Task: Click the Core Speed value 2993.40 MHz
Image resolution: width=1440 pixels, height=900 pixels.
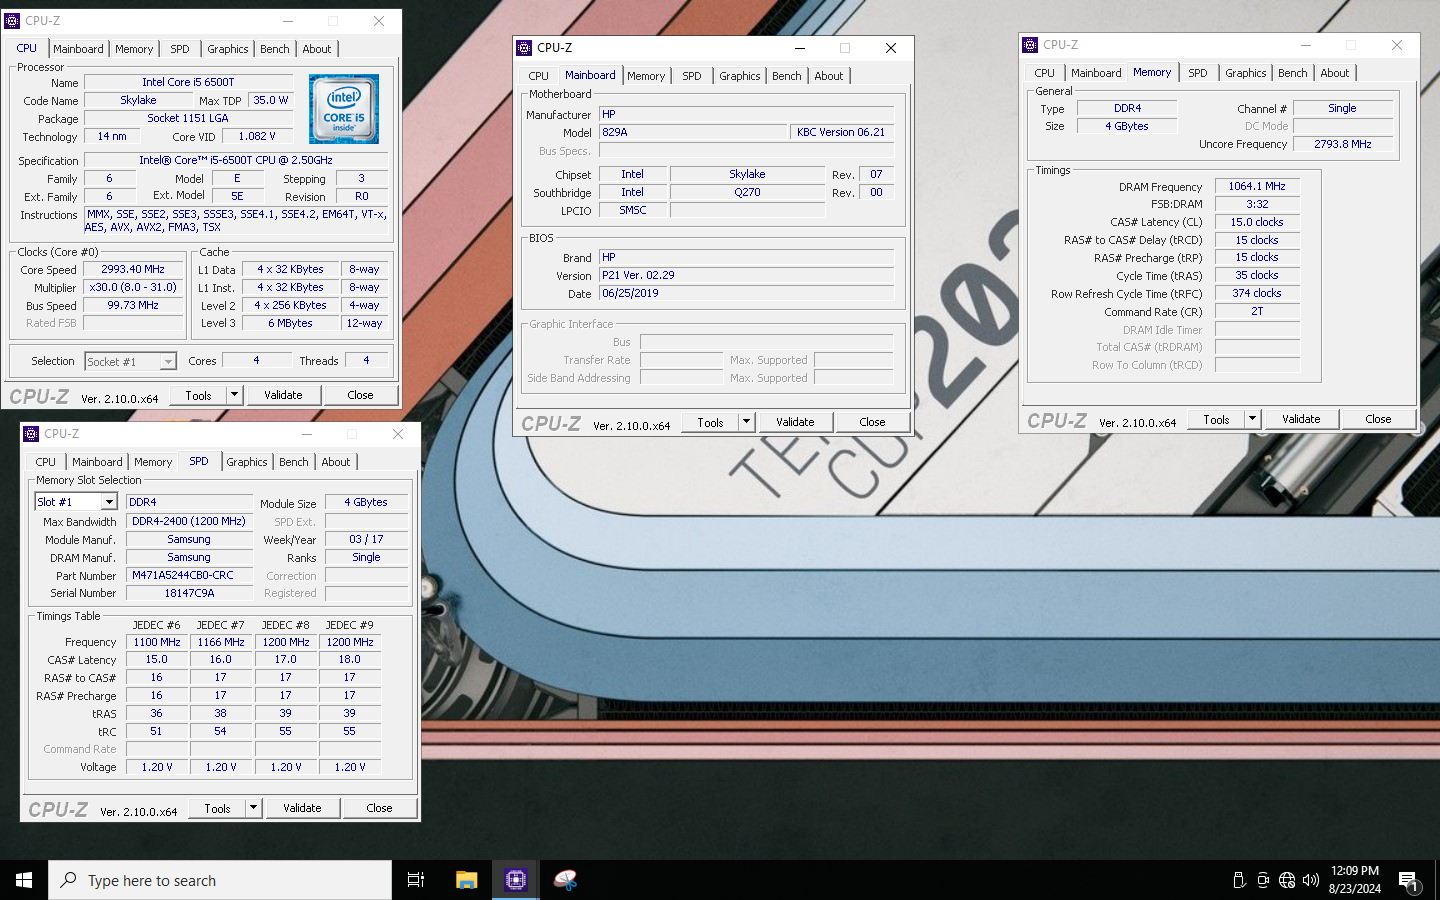Action: [x=133, y=269]
